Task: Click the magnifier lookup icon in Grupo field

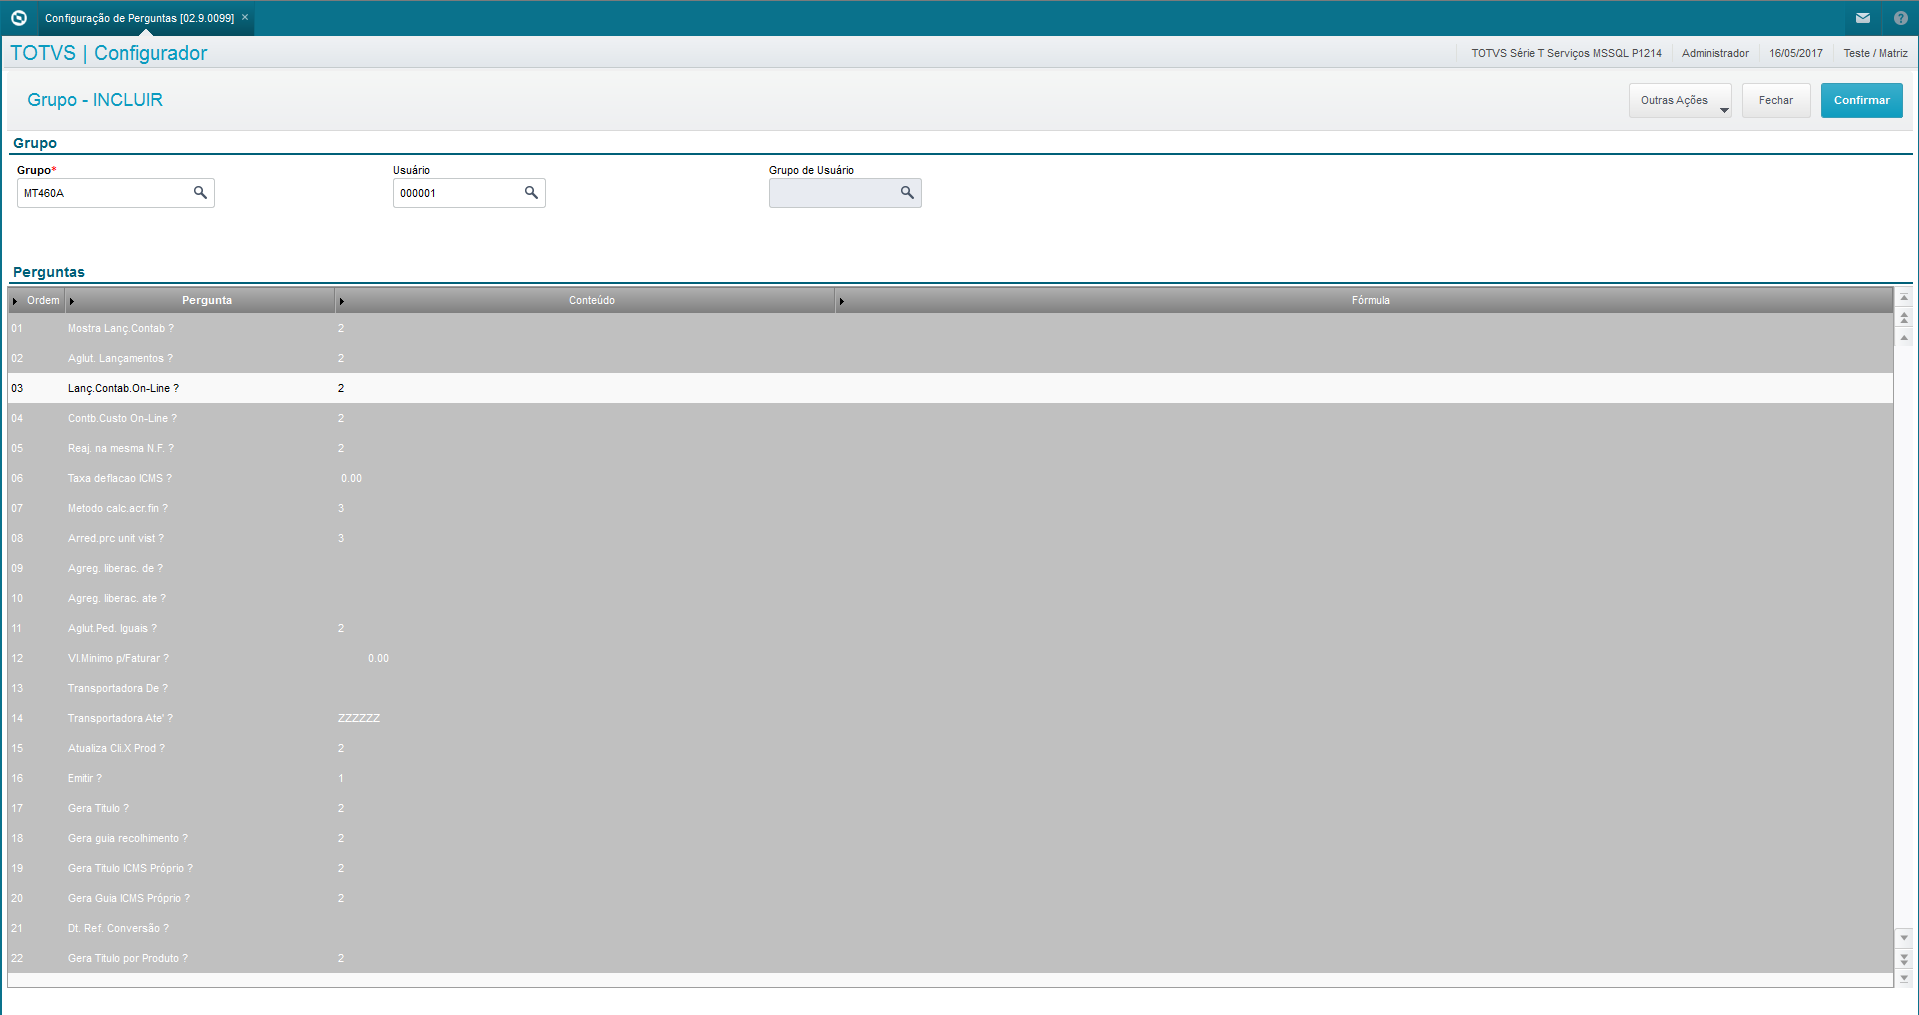Action: [x=200, y=192]
